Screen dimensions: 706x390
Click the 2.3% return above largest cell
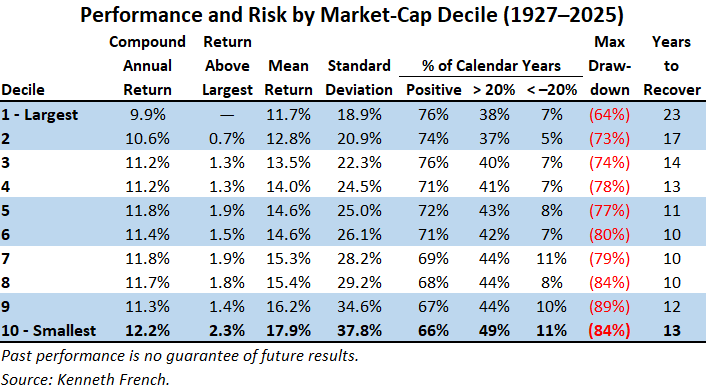pyautogui.click(x=227, y=331)
